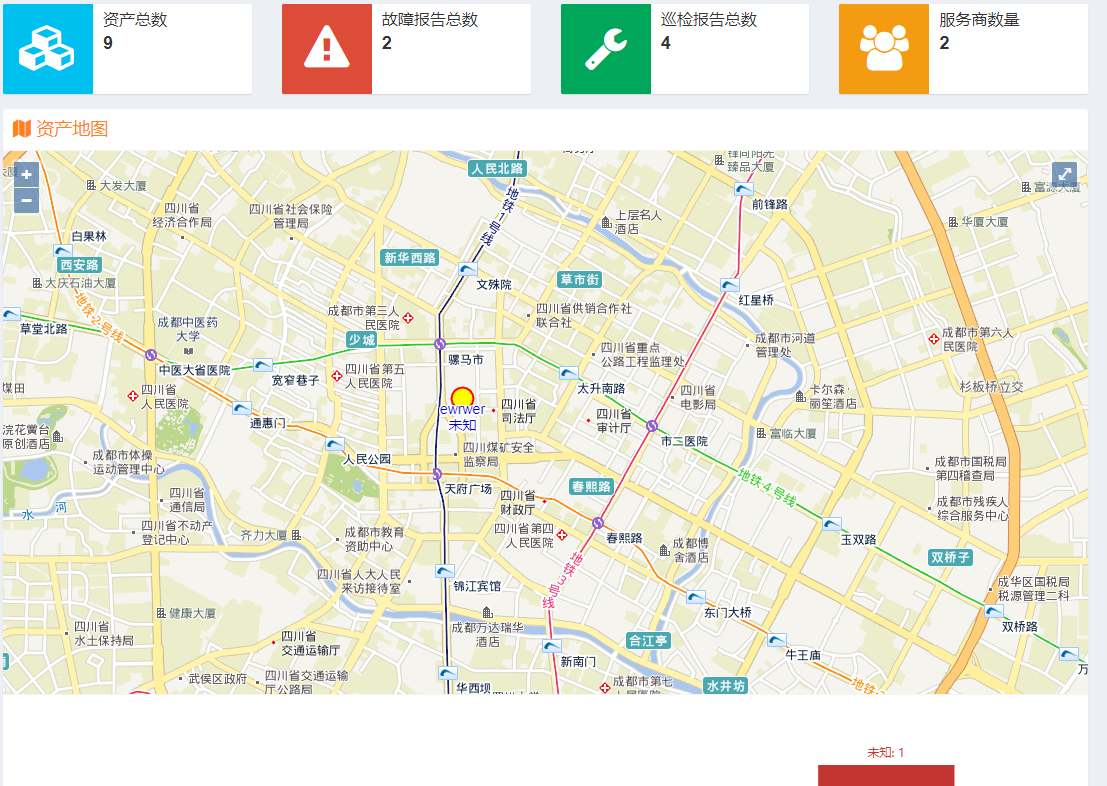Click the 人民北路 road label on map
Image resolution: width=1107 pixels, height=786 pixels.
(x=497, y=169)
